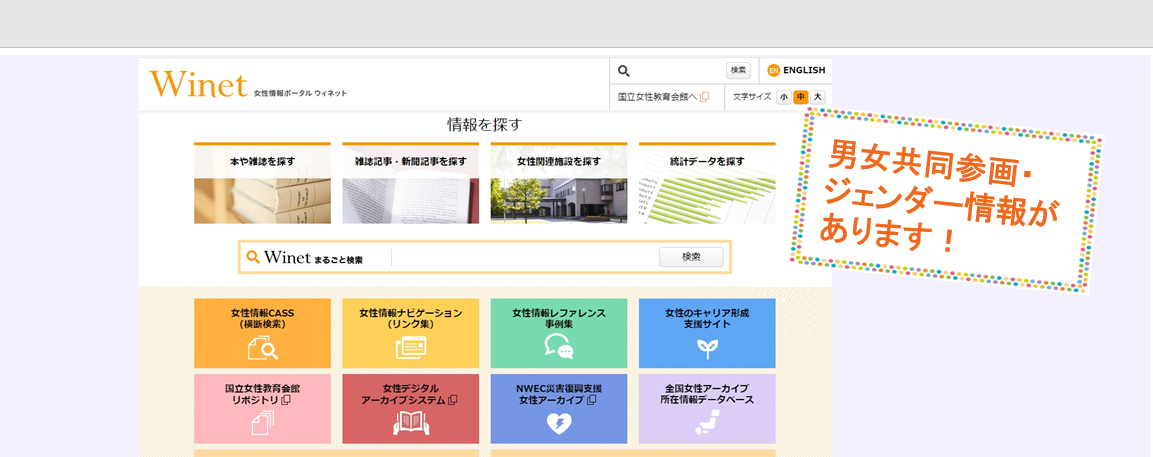This screenshot has height=457, width=1153.
Task: Open 本や雑誌を探す category
Action: click(x=263, y=183)
